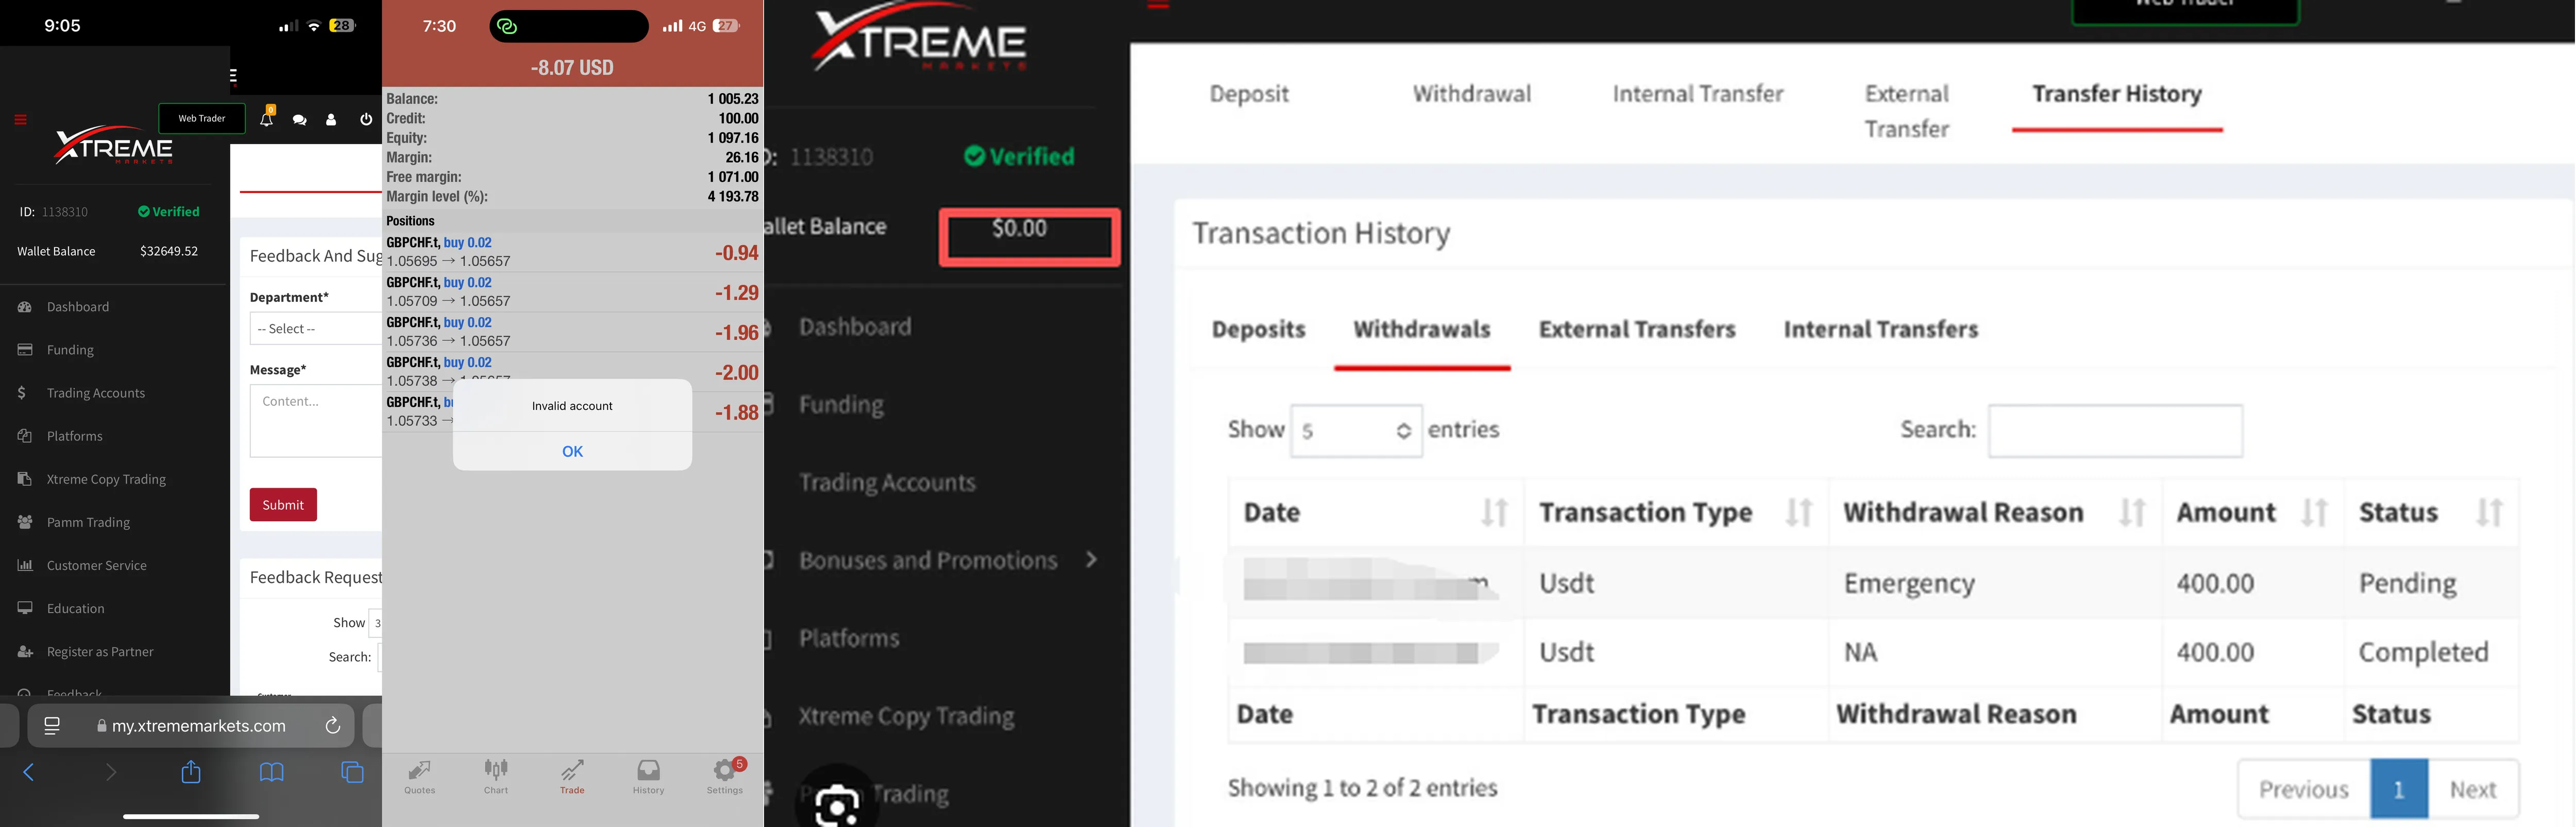The width and height of the screenshot is (2576, 827).
Task: Open the user profile icon
Action: tap(331, 120)
